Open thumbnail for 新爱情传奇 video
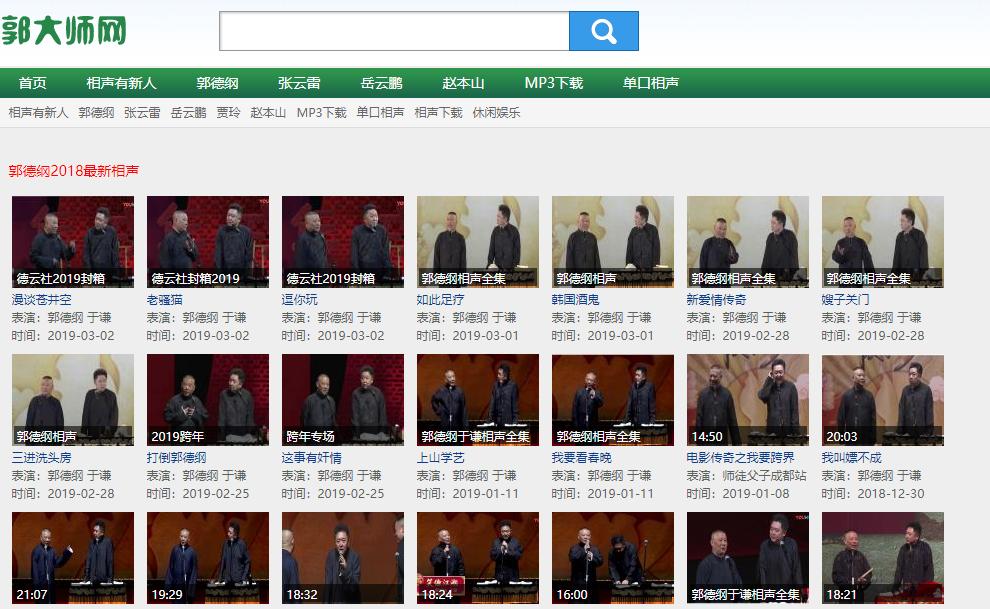The height and width of the screenshot is (609, 990). click(748, 242)
